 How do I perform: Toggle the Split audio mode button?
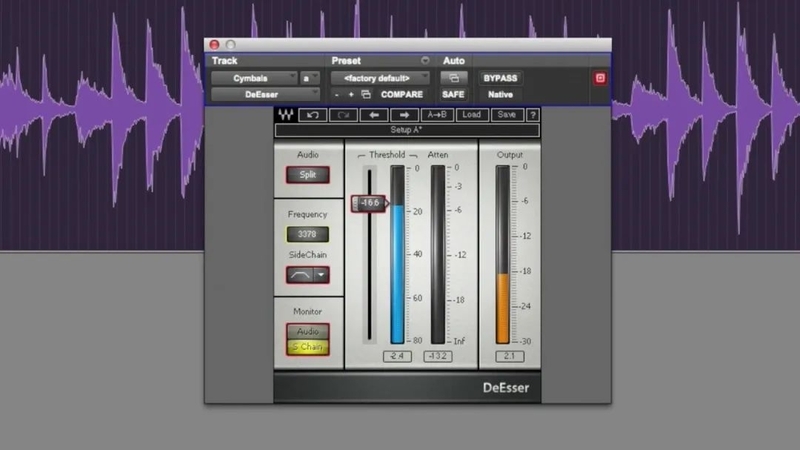coord(308,175)
